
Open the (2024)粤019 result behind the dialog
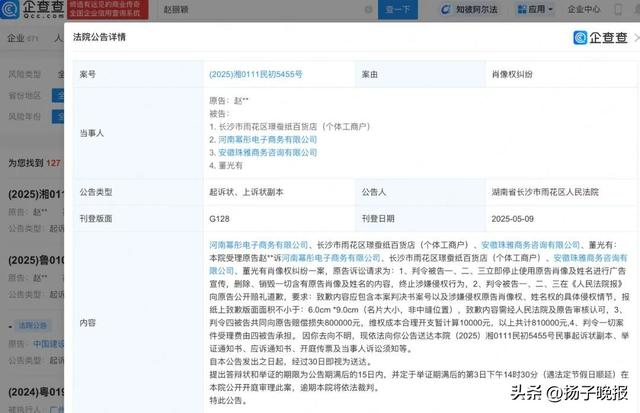(x=36, y=392)
